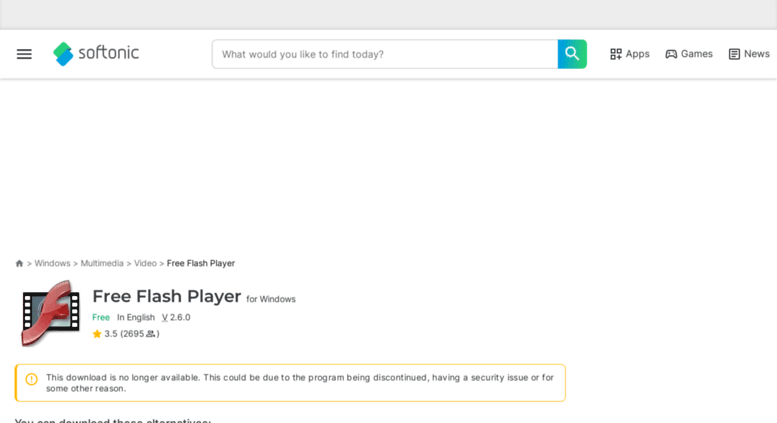Click the 3.5 (2695) rating text
The width and height of the screenshot is (777, 423).
132,334
